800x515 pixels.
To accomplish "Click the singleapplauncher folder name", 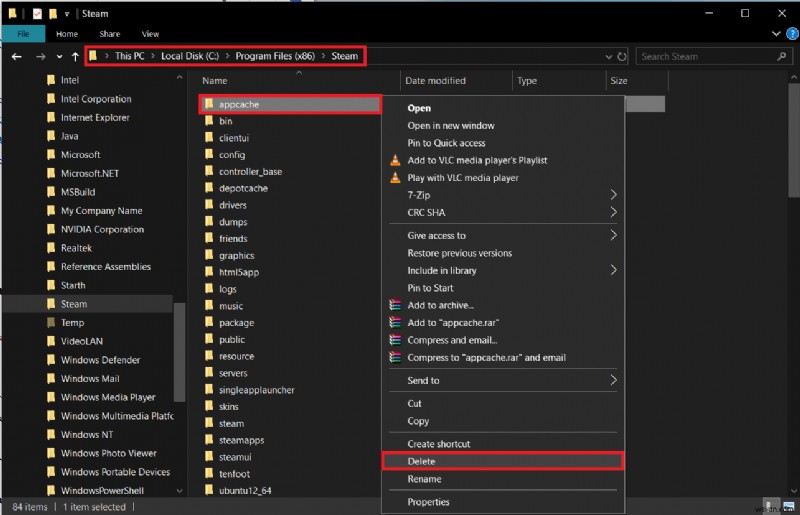I will pyautogui.click(x=257, y=390).
